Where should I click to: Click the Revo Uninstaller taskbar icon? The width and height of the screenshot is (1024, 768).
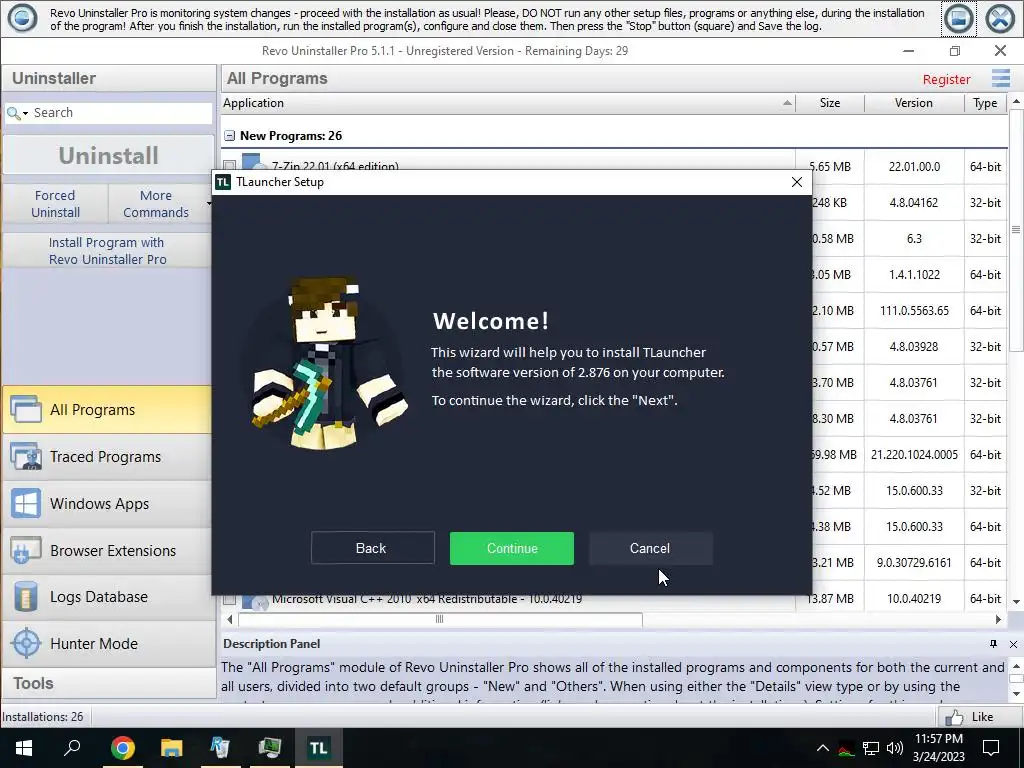point(220,748)
